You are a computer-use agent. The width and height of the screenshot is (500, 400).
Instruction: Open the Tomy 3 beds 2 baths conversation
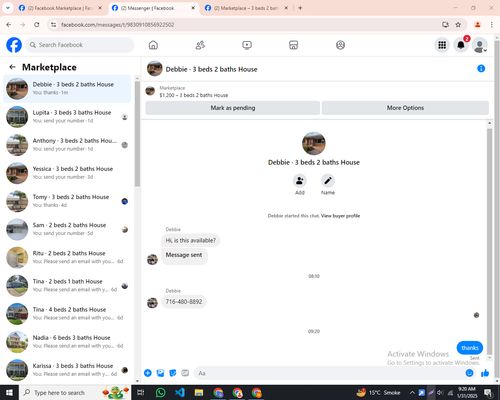[67, 201]
